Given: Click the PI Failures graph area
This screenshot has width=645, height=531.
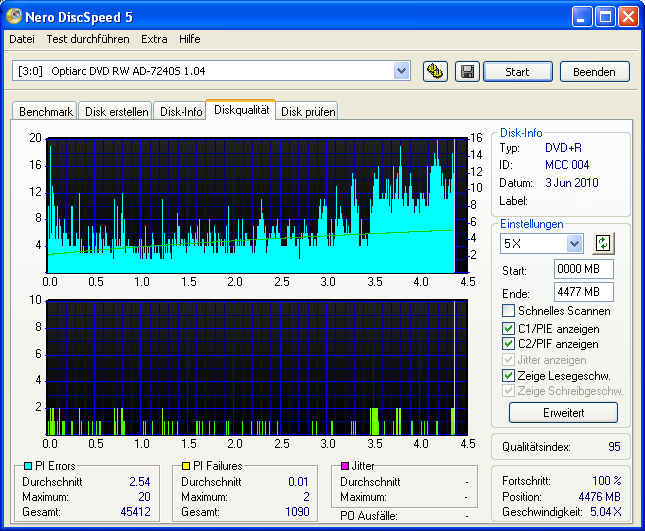Looking at the screenshot, I should tap(257, 367).
